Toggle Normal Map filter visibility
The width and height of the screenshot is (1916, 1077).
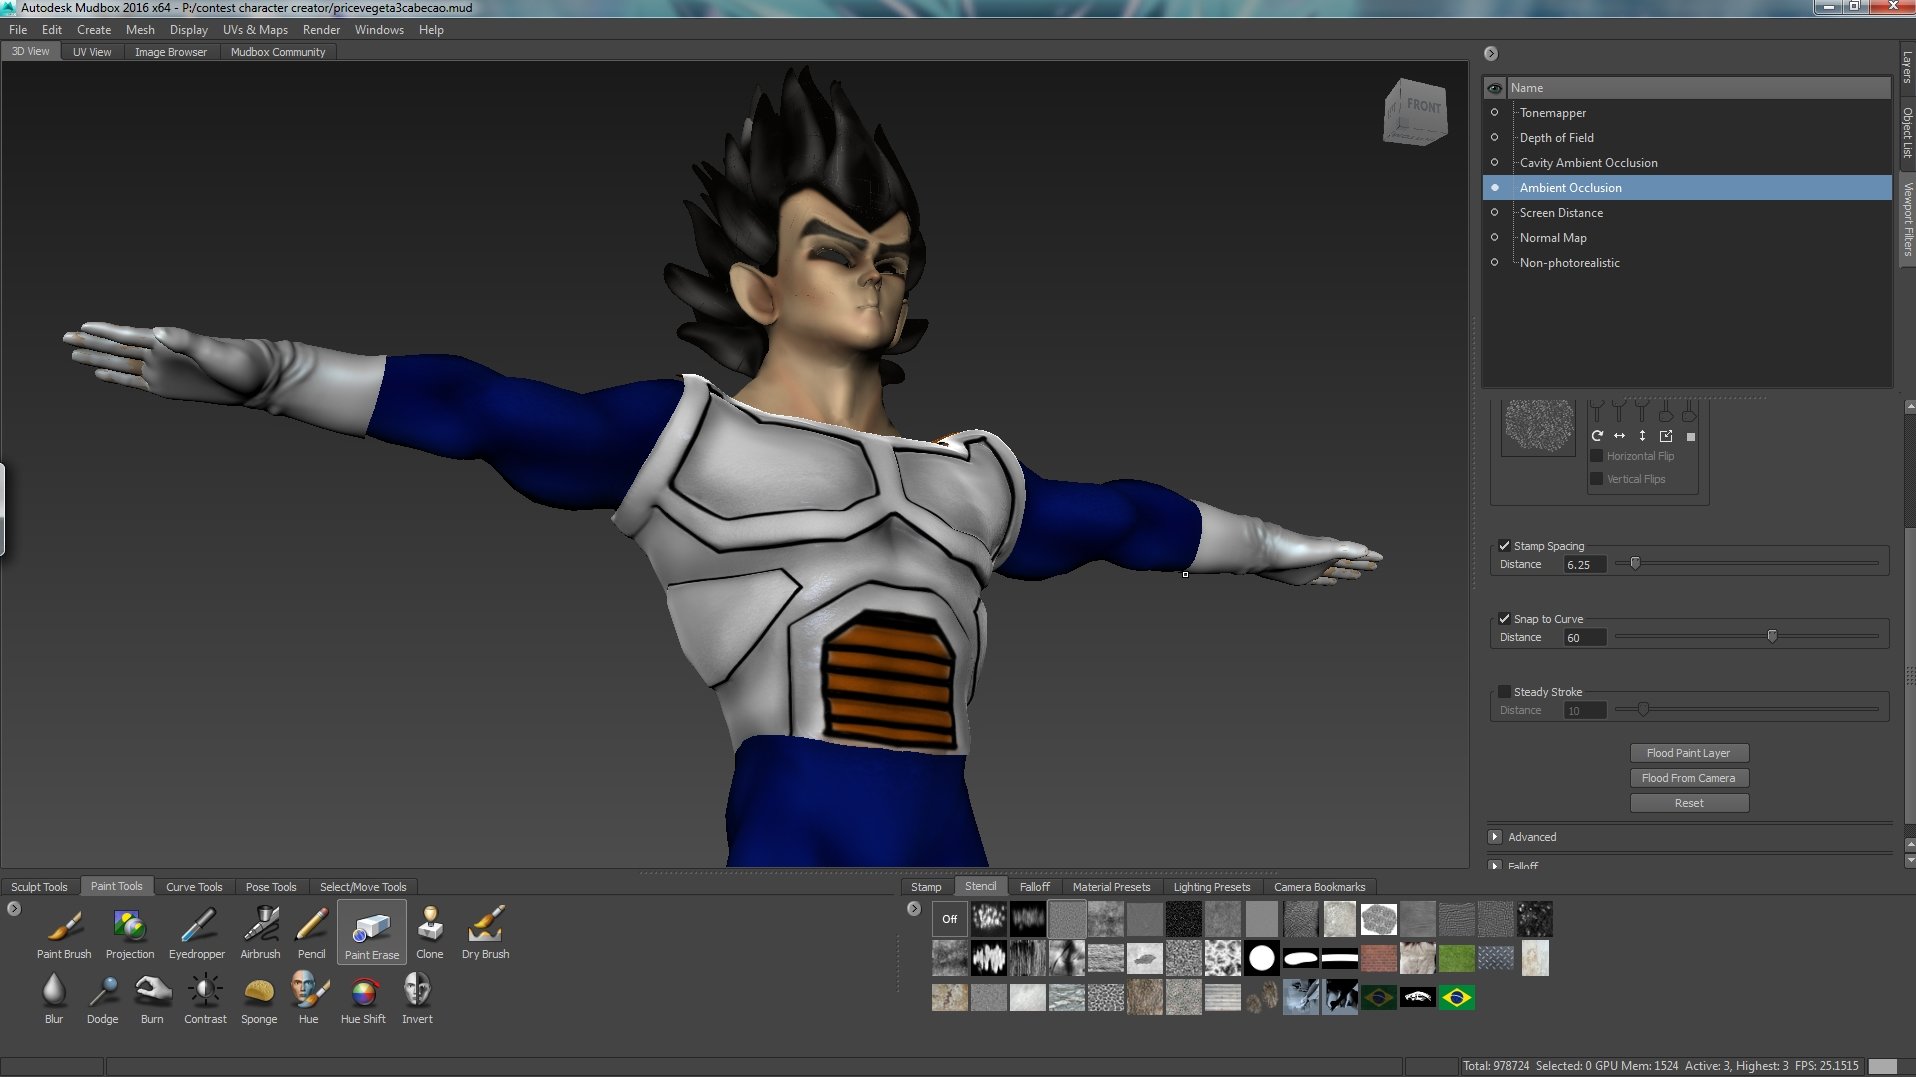(1495, 237)
